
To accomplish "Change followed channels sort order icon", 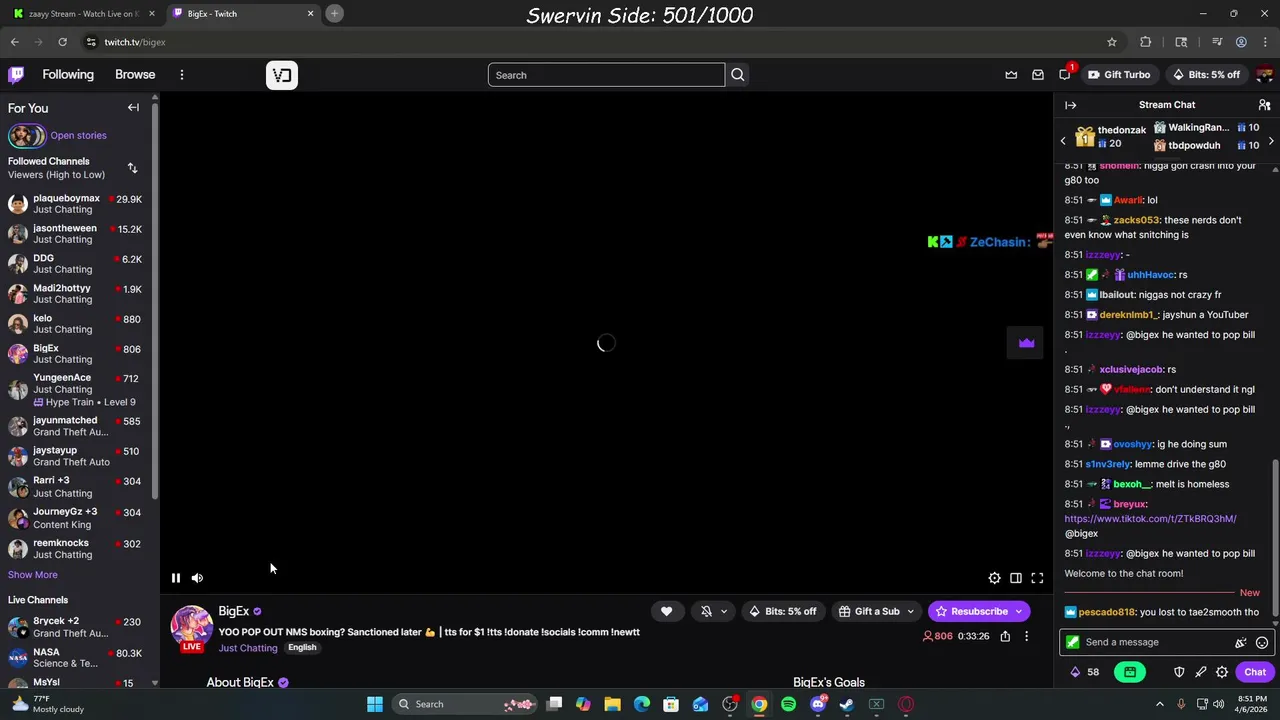I will pos(132,168).
